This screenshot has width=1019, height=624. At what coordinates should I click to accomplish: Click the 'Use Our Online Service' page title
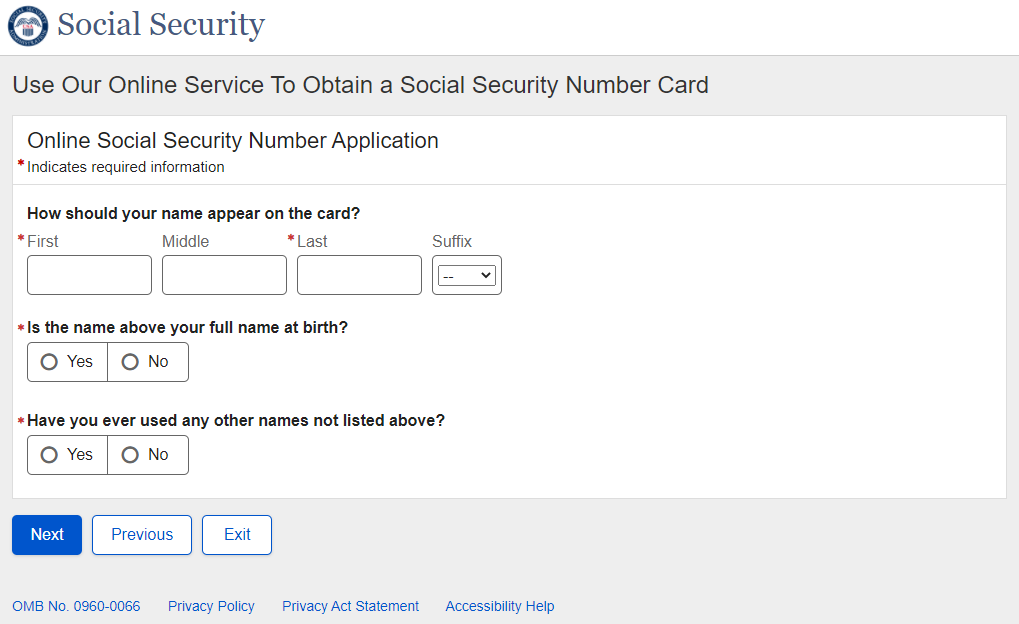360,85
